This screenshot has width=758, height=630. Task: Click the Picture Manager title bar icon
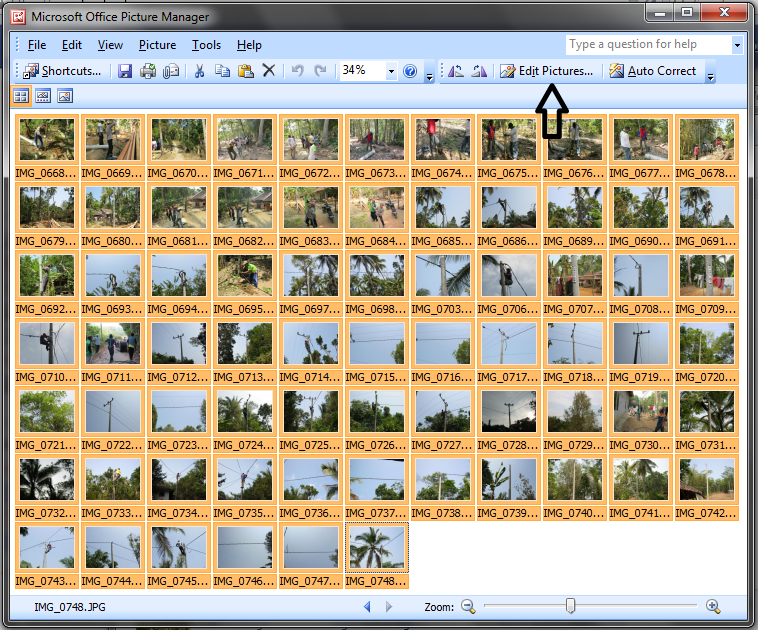click(18, 17)
